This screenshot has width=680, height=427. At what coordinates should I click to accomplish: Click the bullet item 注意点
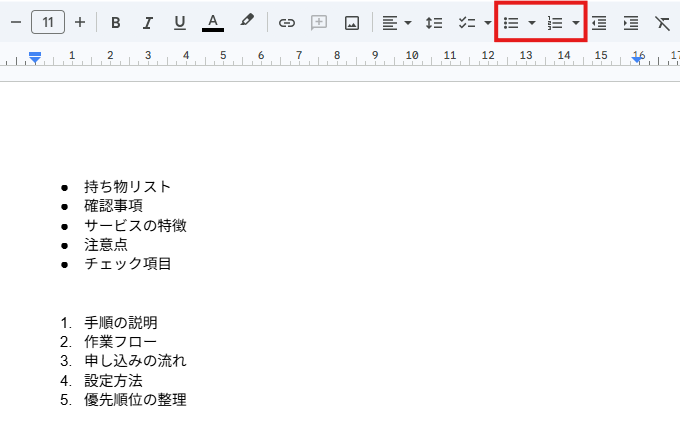click(106, 245)
